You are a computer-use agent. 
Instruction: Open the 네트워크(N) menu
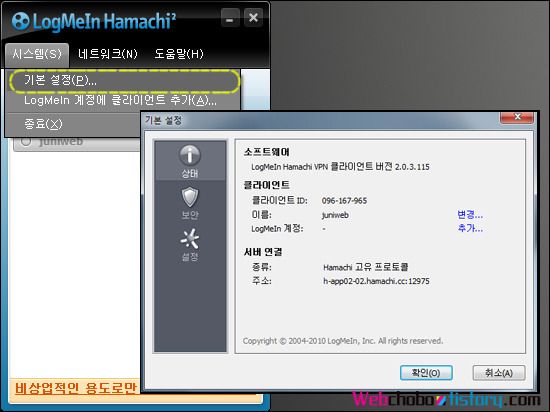point(108,54)
